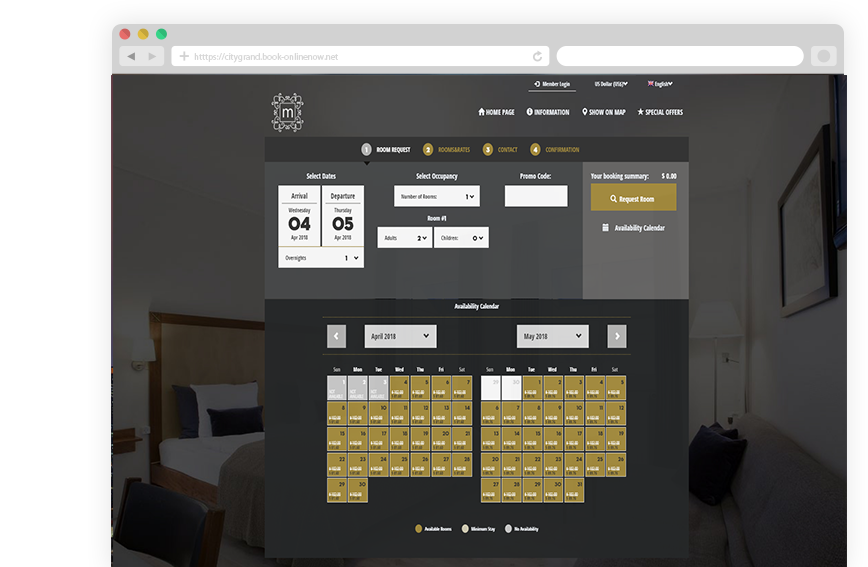Open the Number of Rooms dropdown
The height and width of the screenshot is (567, 868).
pyautogui.click(x=437, y=197)
